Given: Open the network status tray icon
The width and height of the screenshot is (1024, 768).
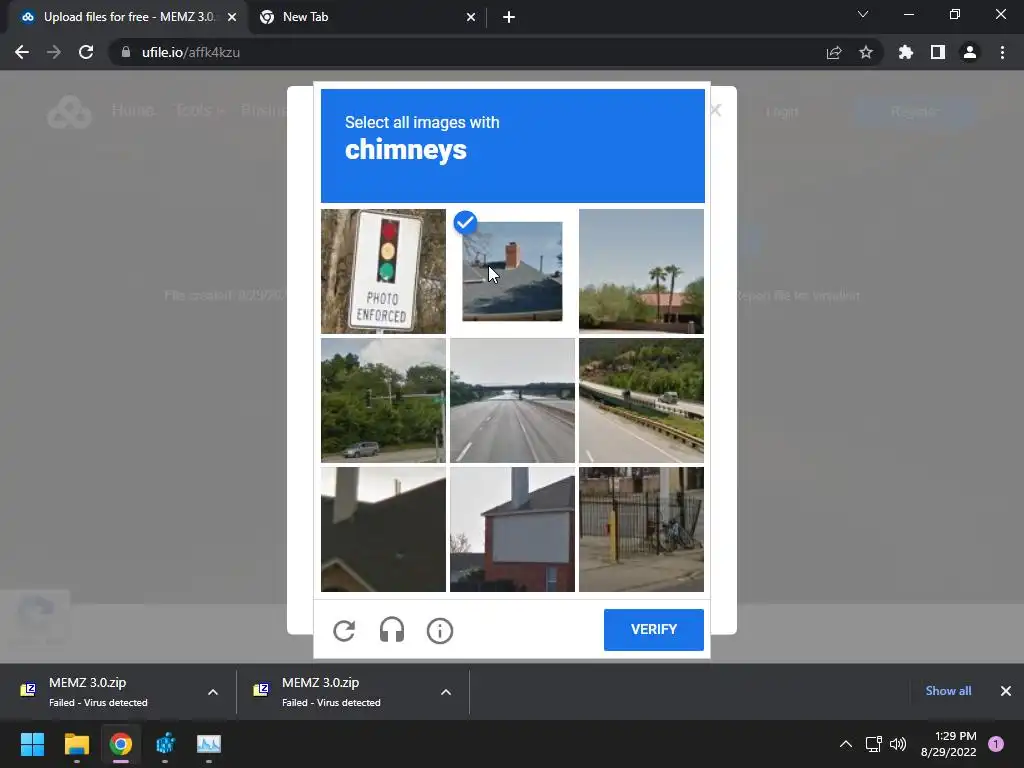Looking at the screenshot, I should click(x=873, y=744).
